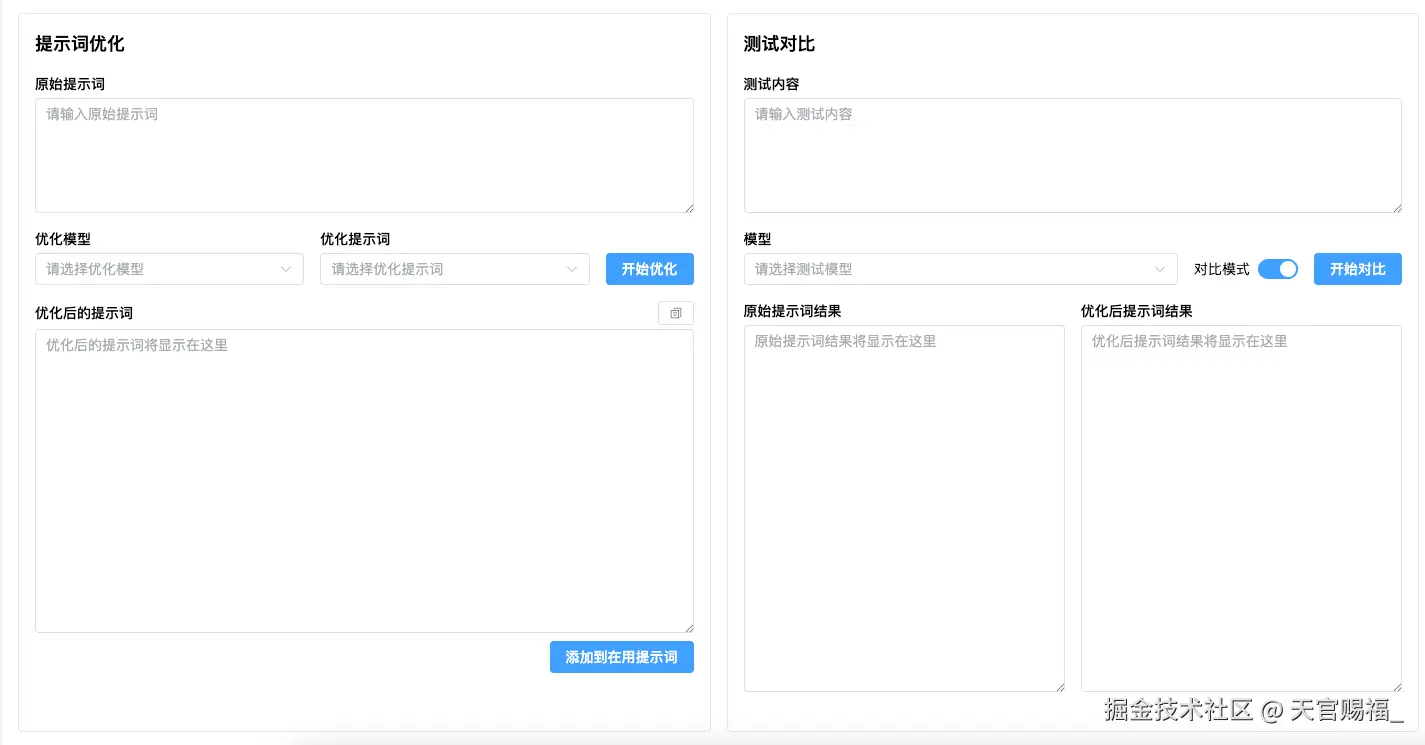
Task: Click into the 优化后的提示词 result text area
Action: tap(364, 481)
